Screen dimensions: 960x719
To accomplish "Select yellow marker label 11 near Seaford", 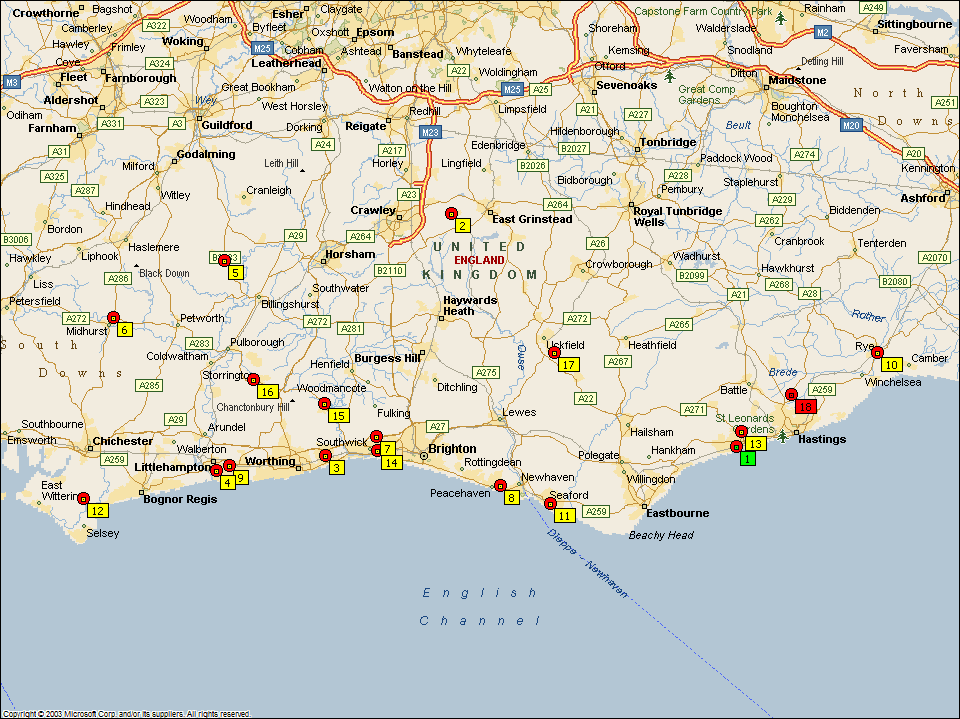I will click(x=564, y=516).
